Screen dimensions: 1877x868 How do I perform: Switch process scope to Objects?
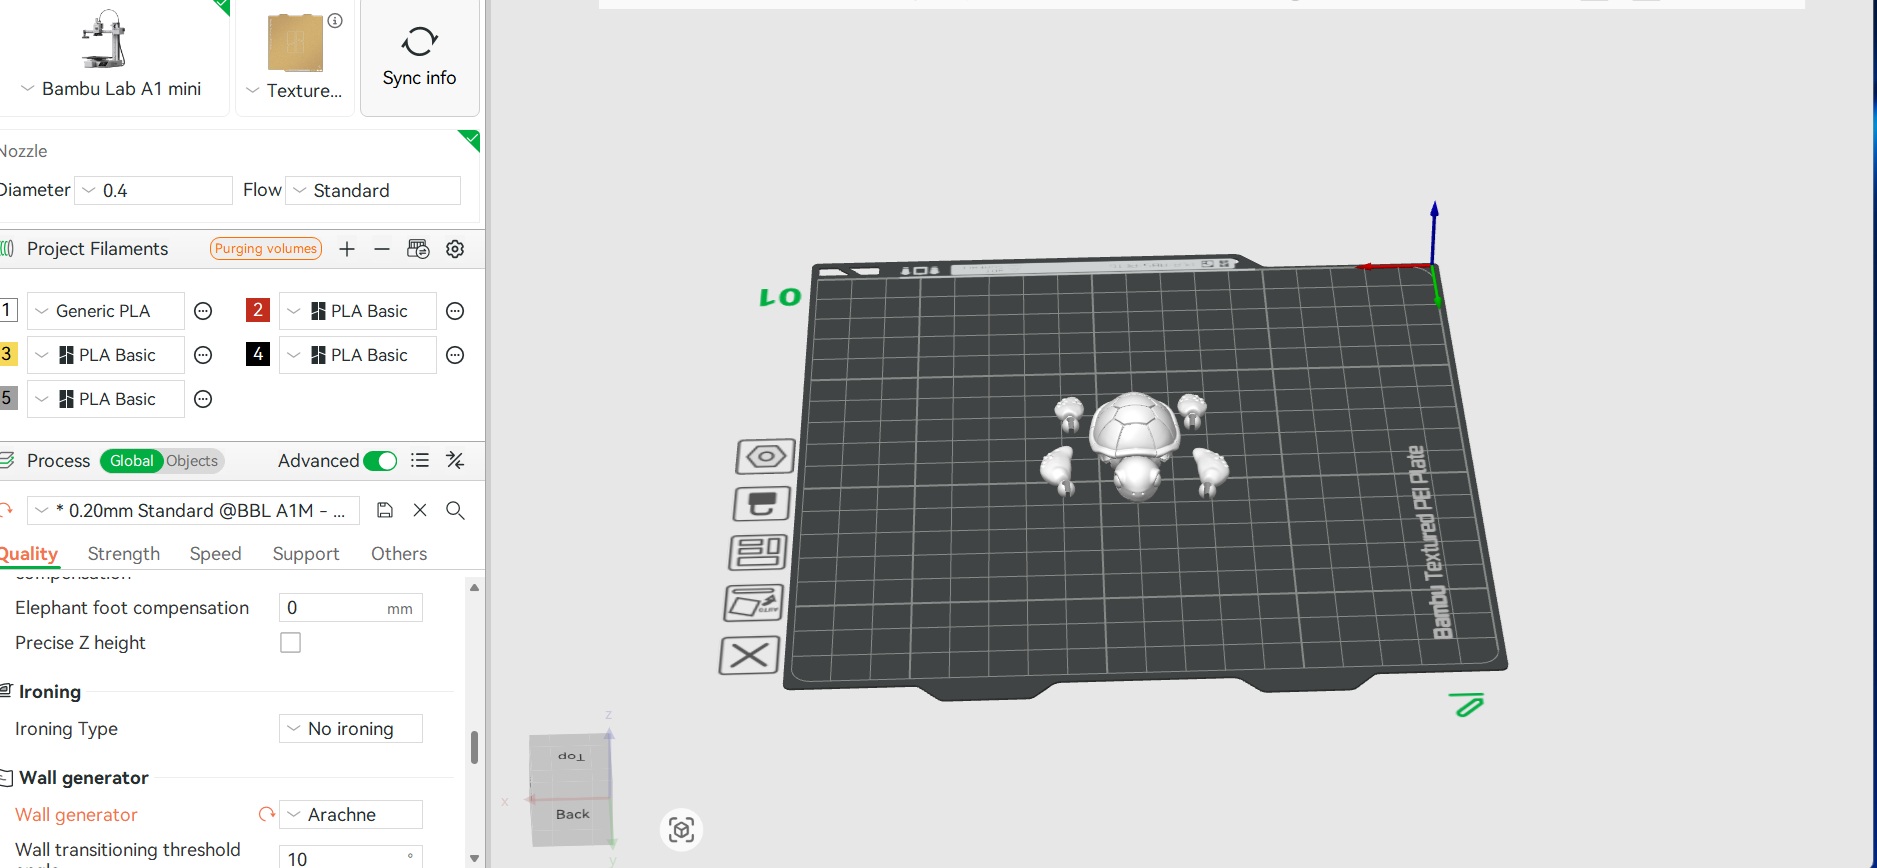click(192, 461)
